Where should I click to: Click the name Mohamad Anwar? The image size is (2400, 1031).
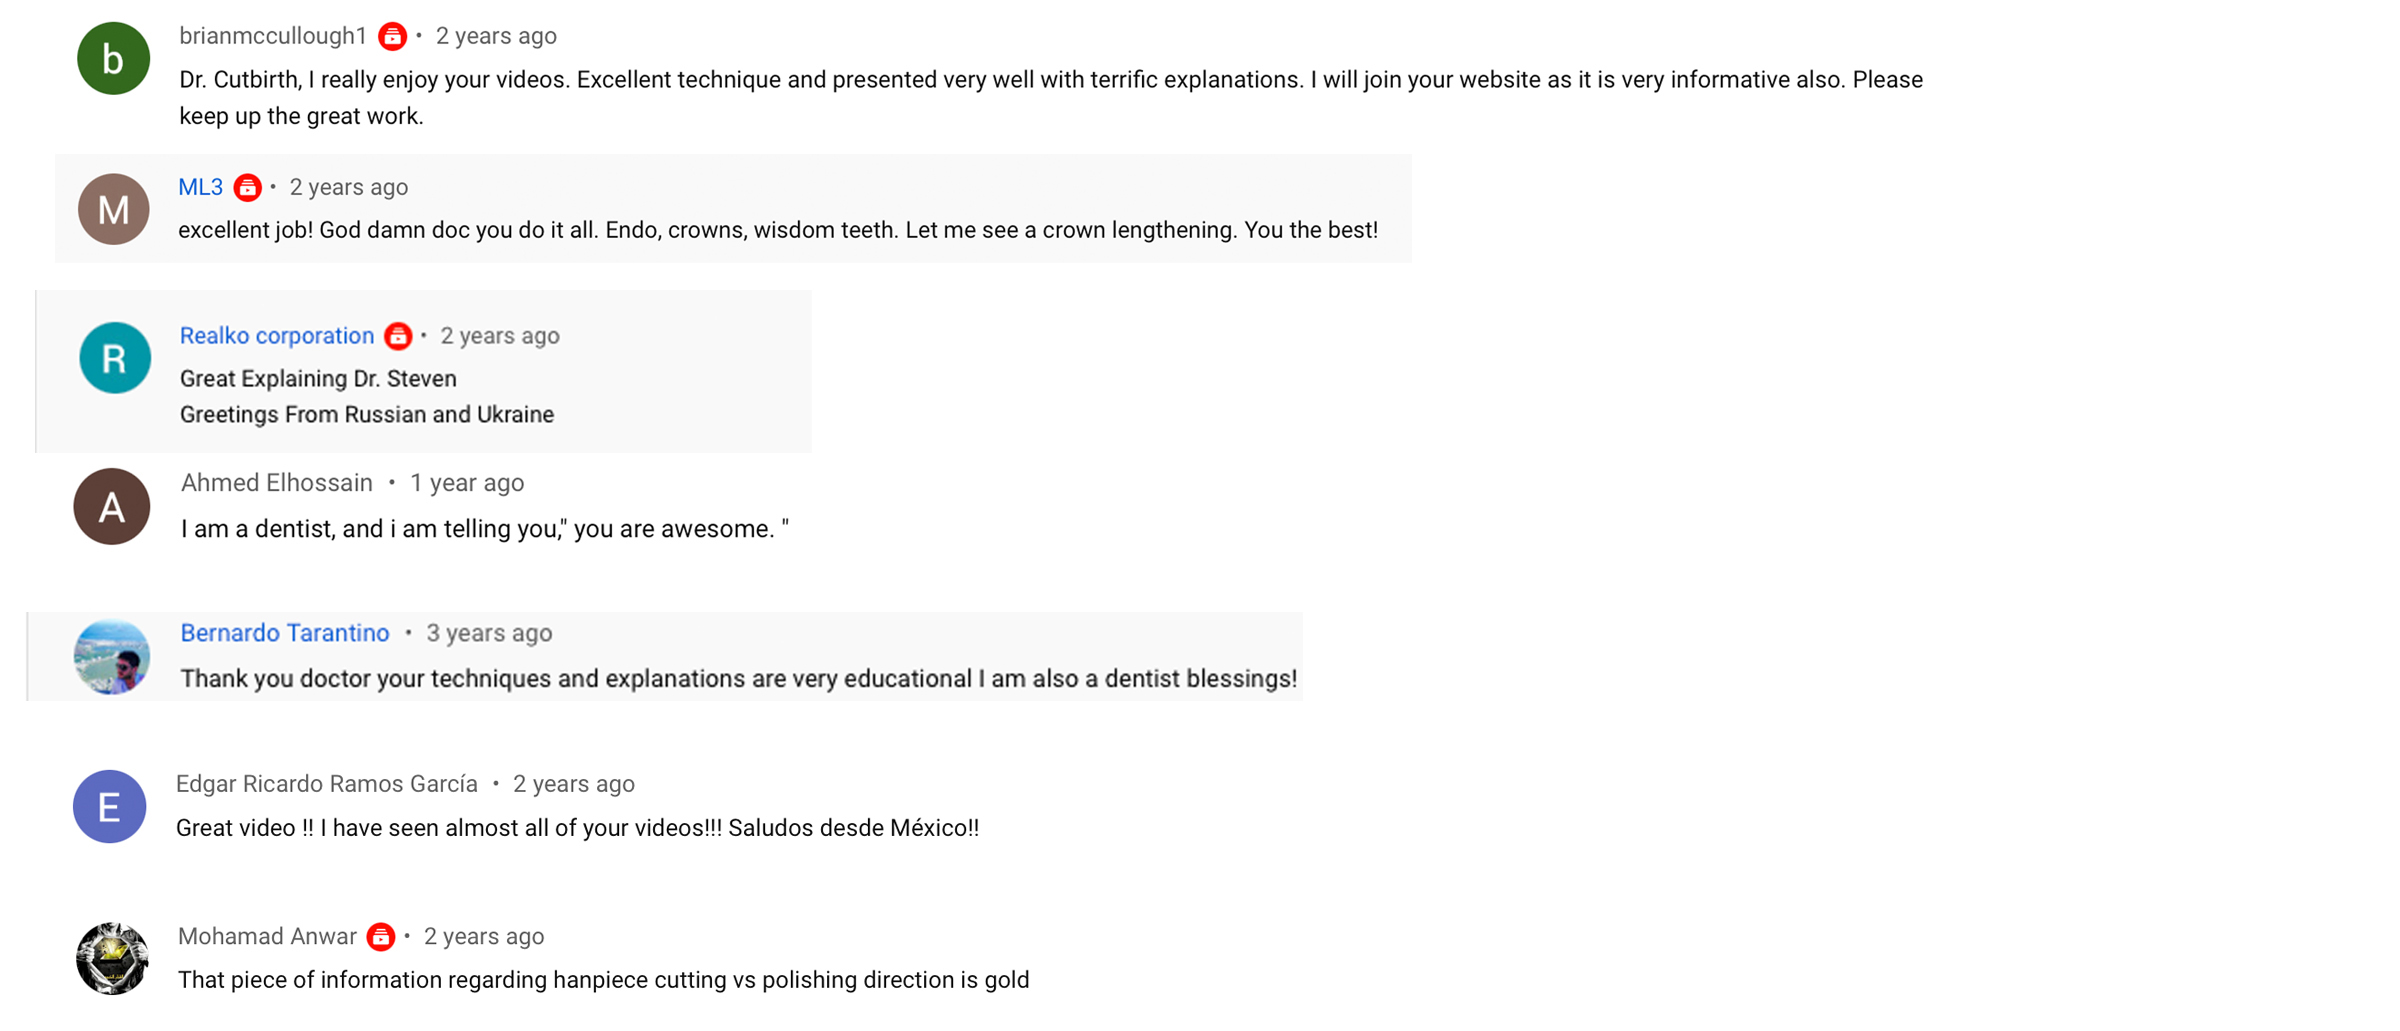pos(267,937)
